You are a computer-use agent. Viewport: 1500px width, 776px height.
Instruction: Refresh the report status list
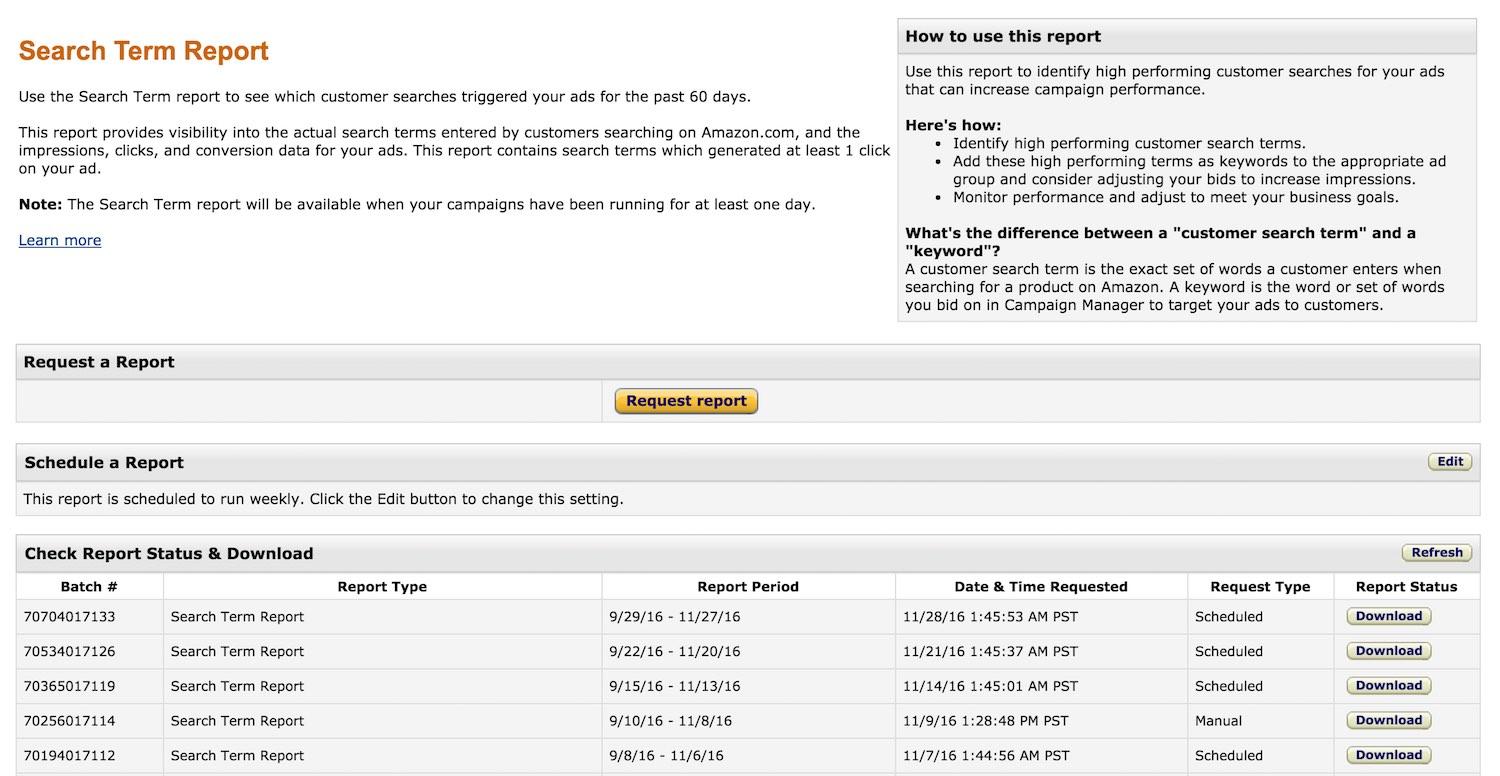1436,553
